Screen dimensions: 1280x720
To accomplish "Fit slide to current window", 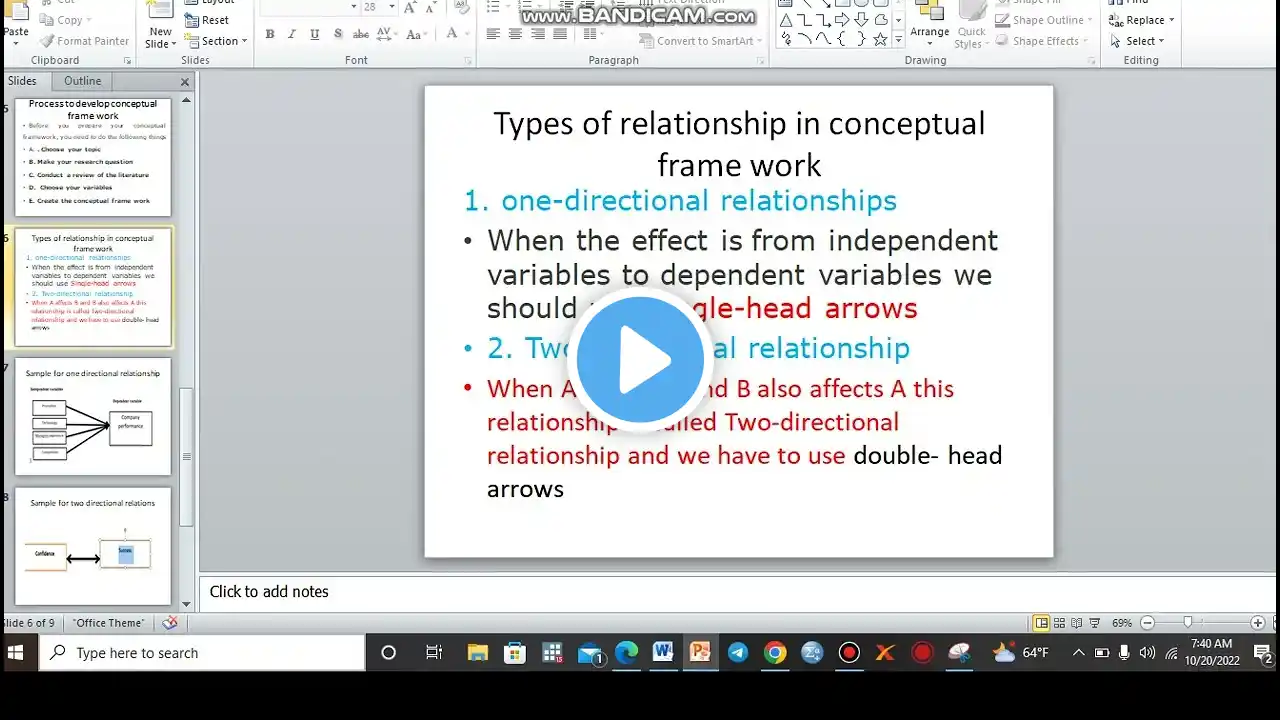I will click(1277, 623).
